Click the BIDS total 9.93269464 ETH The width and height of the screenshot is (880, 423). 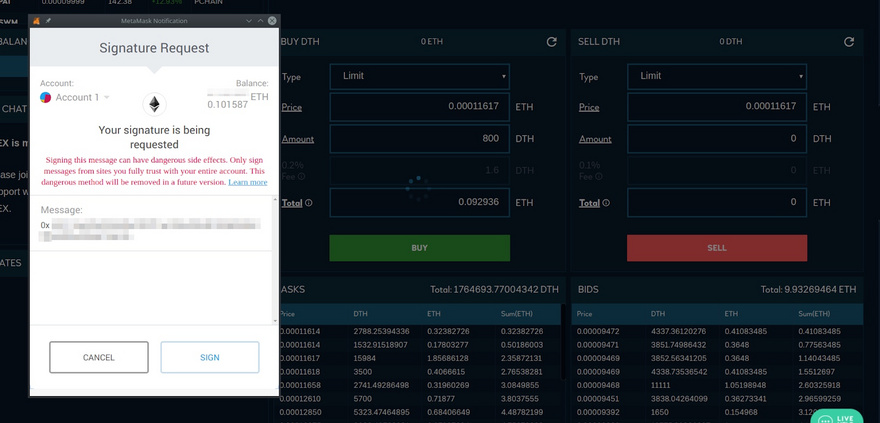point(809,289)
